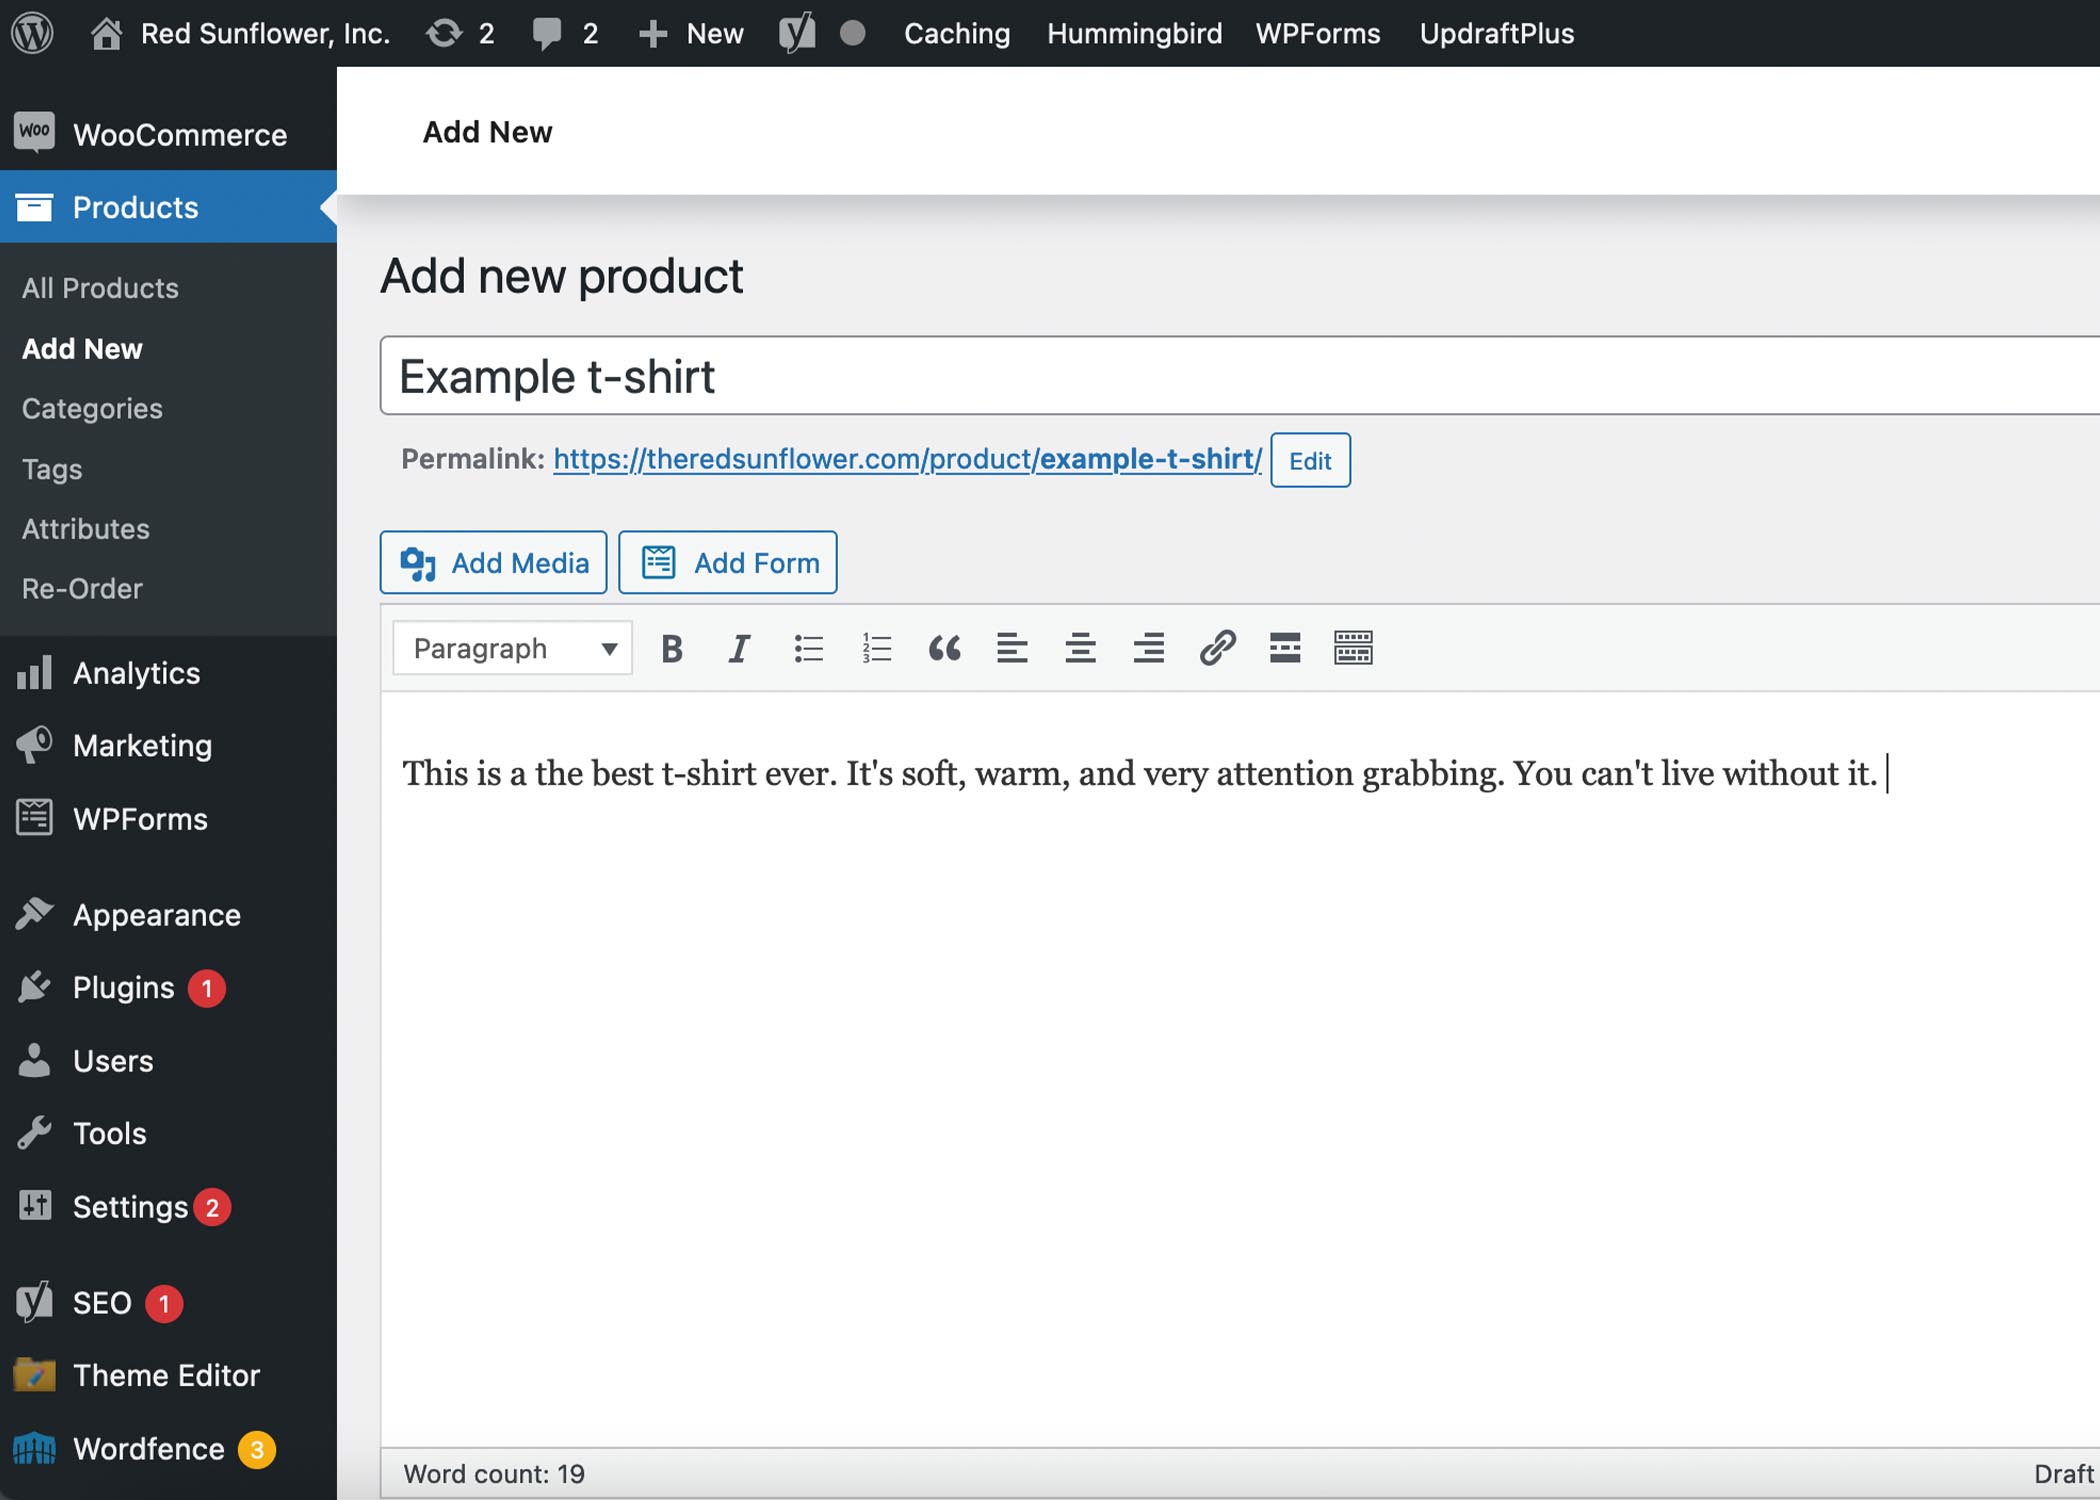
Task: Open WooCommerce in the sidebar
Action: [x=168, y=134]
